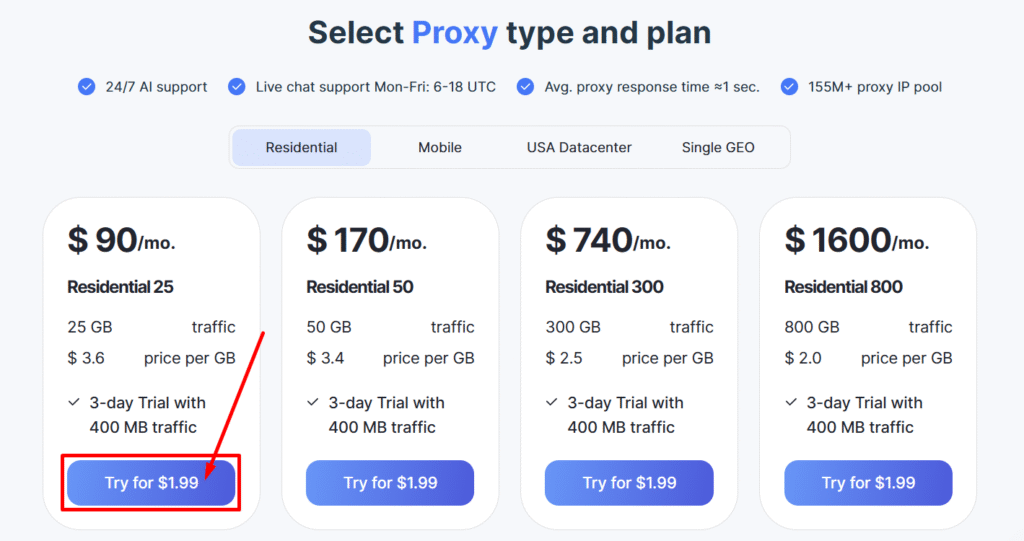The height and width of the screenshot is (541, 1024).
Task: Click the $ 170/mo. price heading
Action: click(x=366, y=240)
